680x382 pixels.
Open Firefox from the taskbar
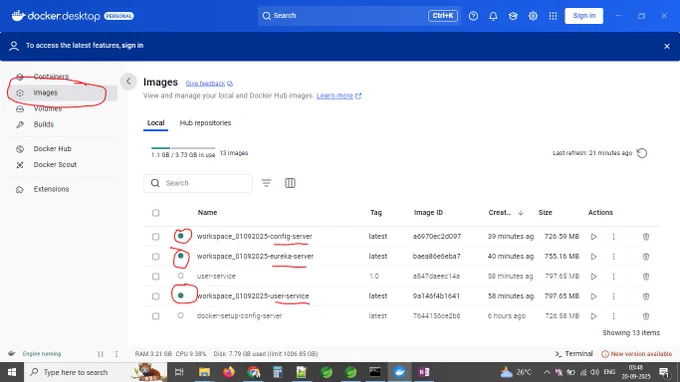tap(229, 372)
